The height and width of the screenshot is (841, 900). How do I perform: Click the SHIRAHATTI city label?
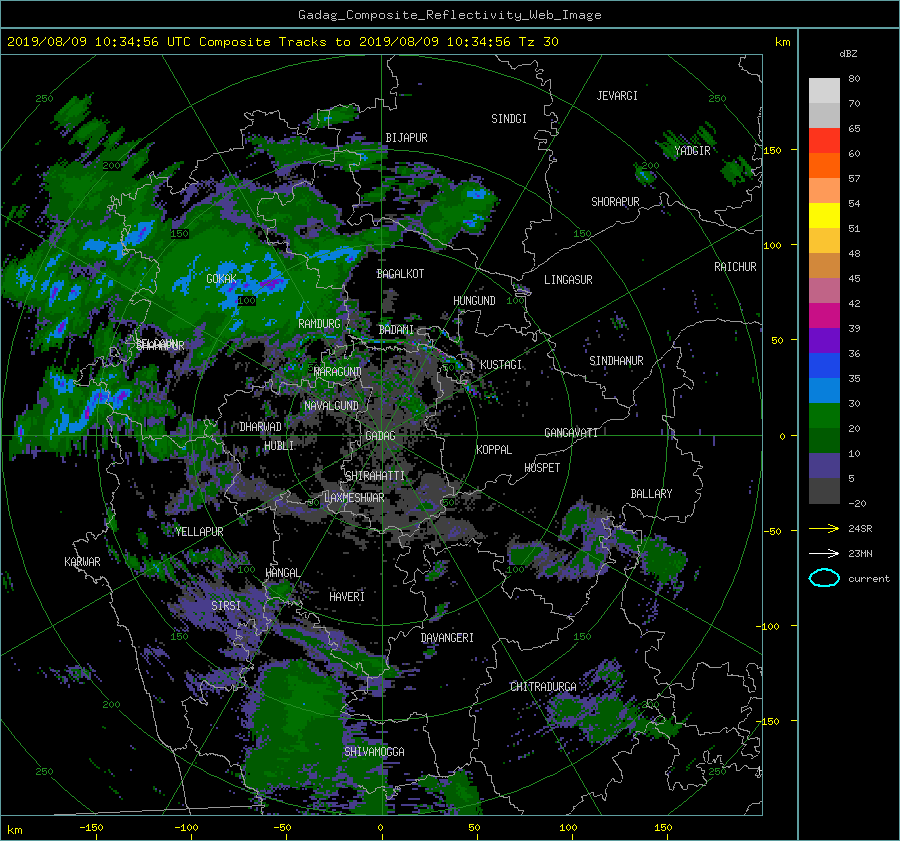click(x=375, y=476)
